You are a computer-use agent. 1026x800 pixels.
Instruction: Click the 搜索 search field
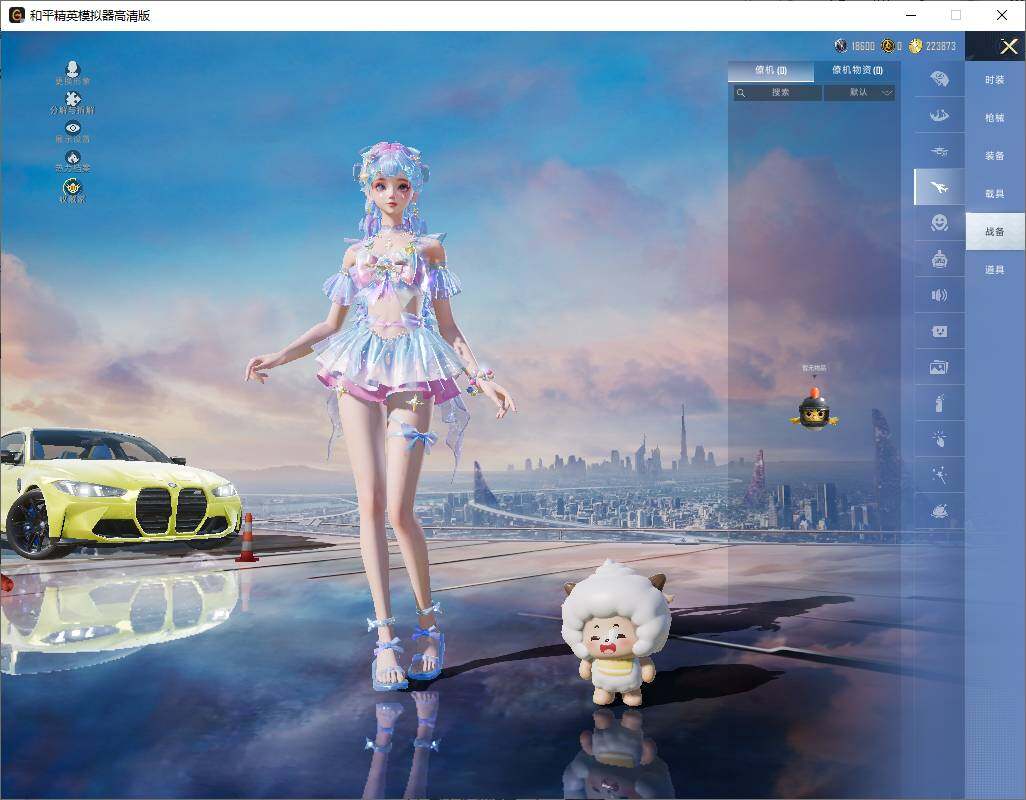pyautogui.click(x=777, y=92)
